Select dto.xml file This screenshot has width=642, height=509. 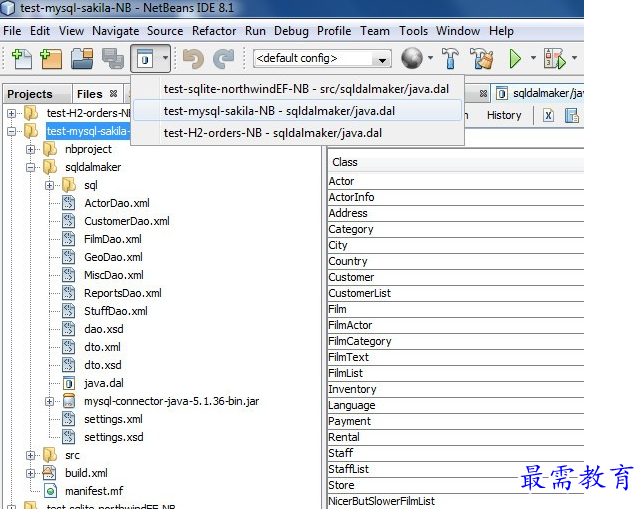click(102, 347)
